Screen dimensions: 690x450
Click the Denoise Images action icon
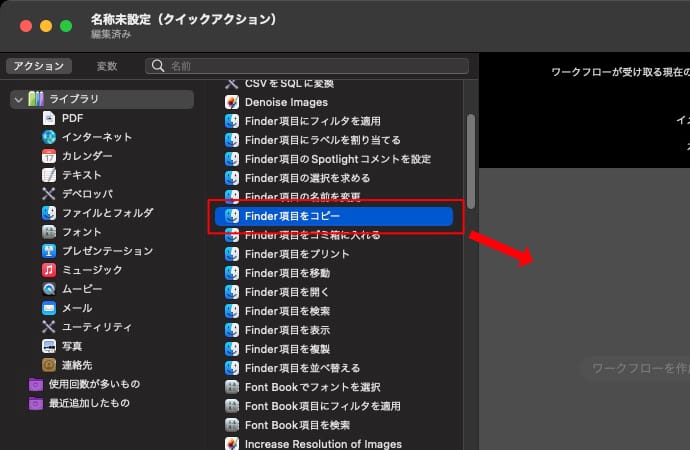pyautogui.click(x=232, y=102)
